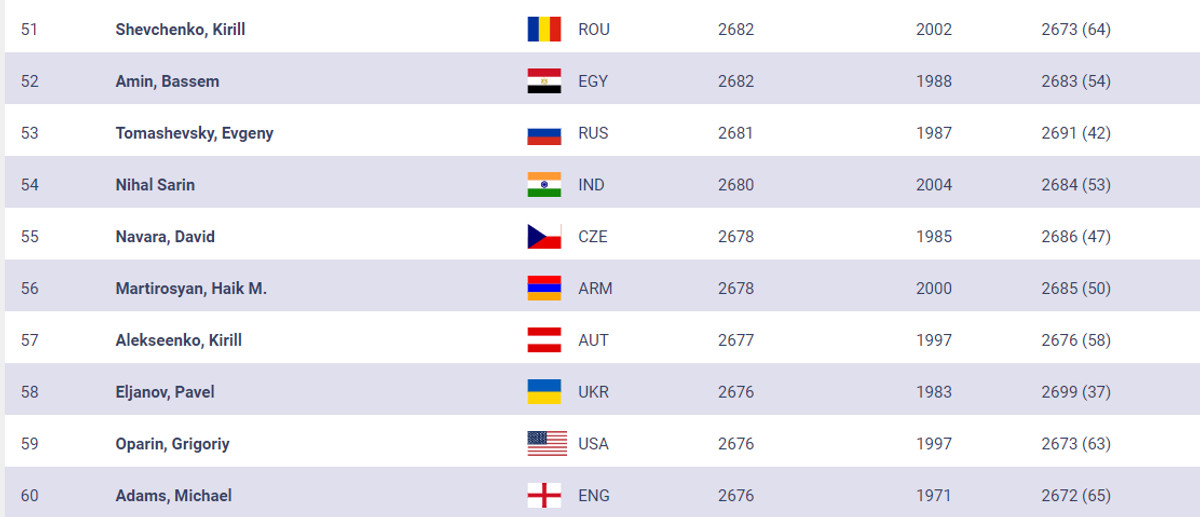Click the Czech Republic flag icon
Image resolution: width=1200 pixels, height=517 pixels.
point(544,237)
